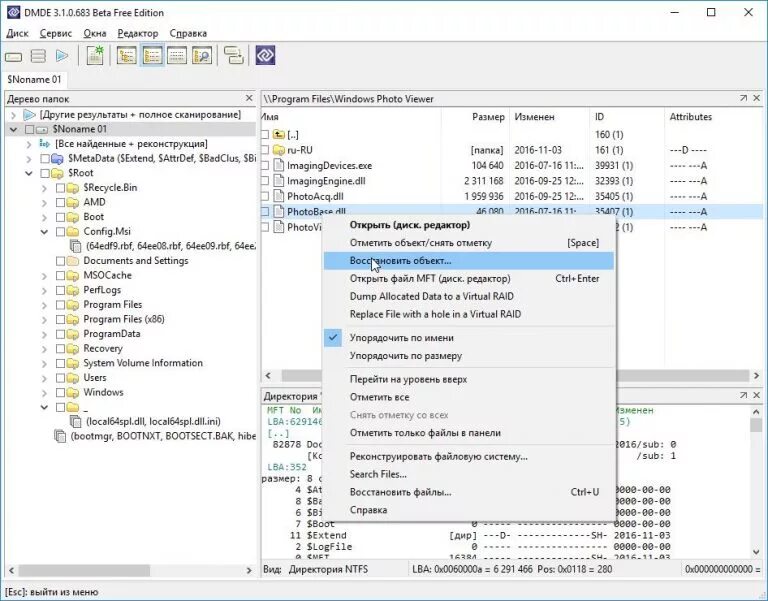Click the up-folder [..] icon
The height and width of the screenshot is (601, 768).
[279, 134]
